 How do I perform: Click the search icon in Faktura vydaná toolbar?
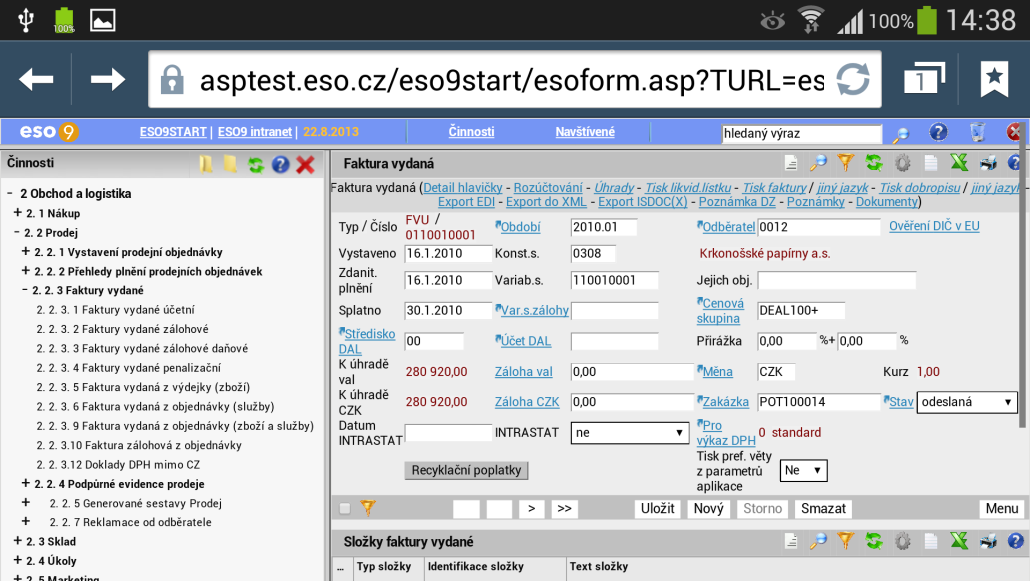click(x=818, y=163)
